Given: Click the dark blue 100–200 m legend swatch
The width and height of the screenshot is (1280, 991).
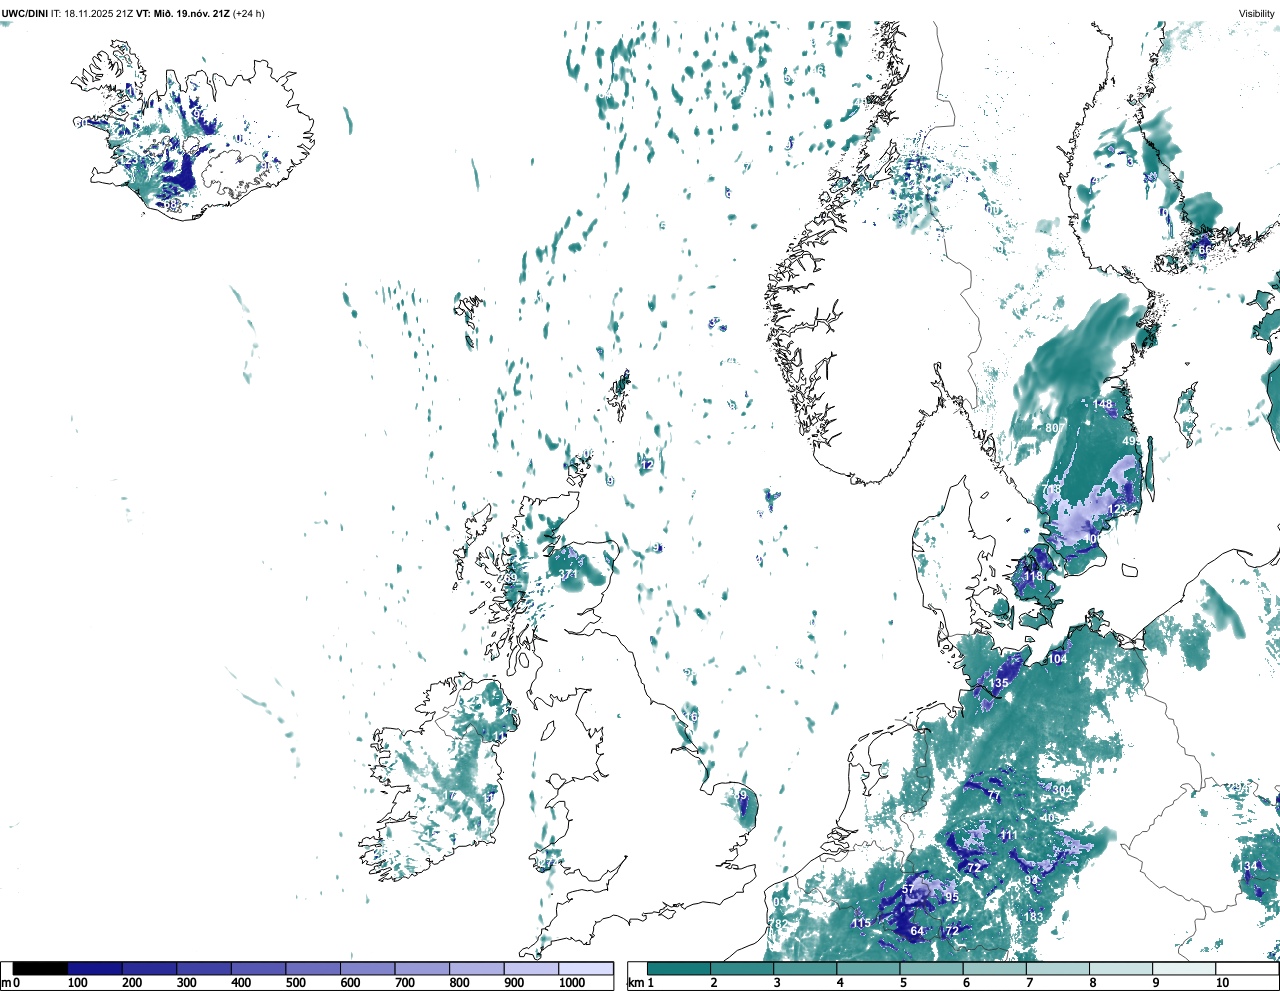Looking at the screenshot, I should click(x=95, y=969).
